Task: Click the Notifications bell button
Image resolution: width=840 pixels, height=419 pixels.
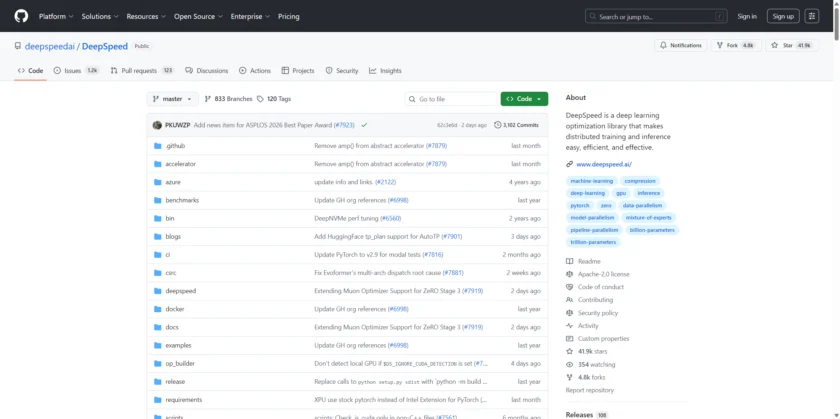Action: (680, 46)
